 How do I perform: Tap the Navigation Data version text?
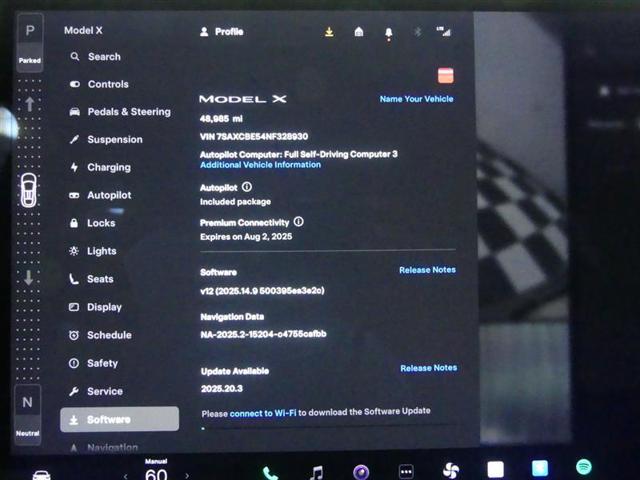263,334
